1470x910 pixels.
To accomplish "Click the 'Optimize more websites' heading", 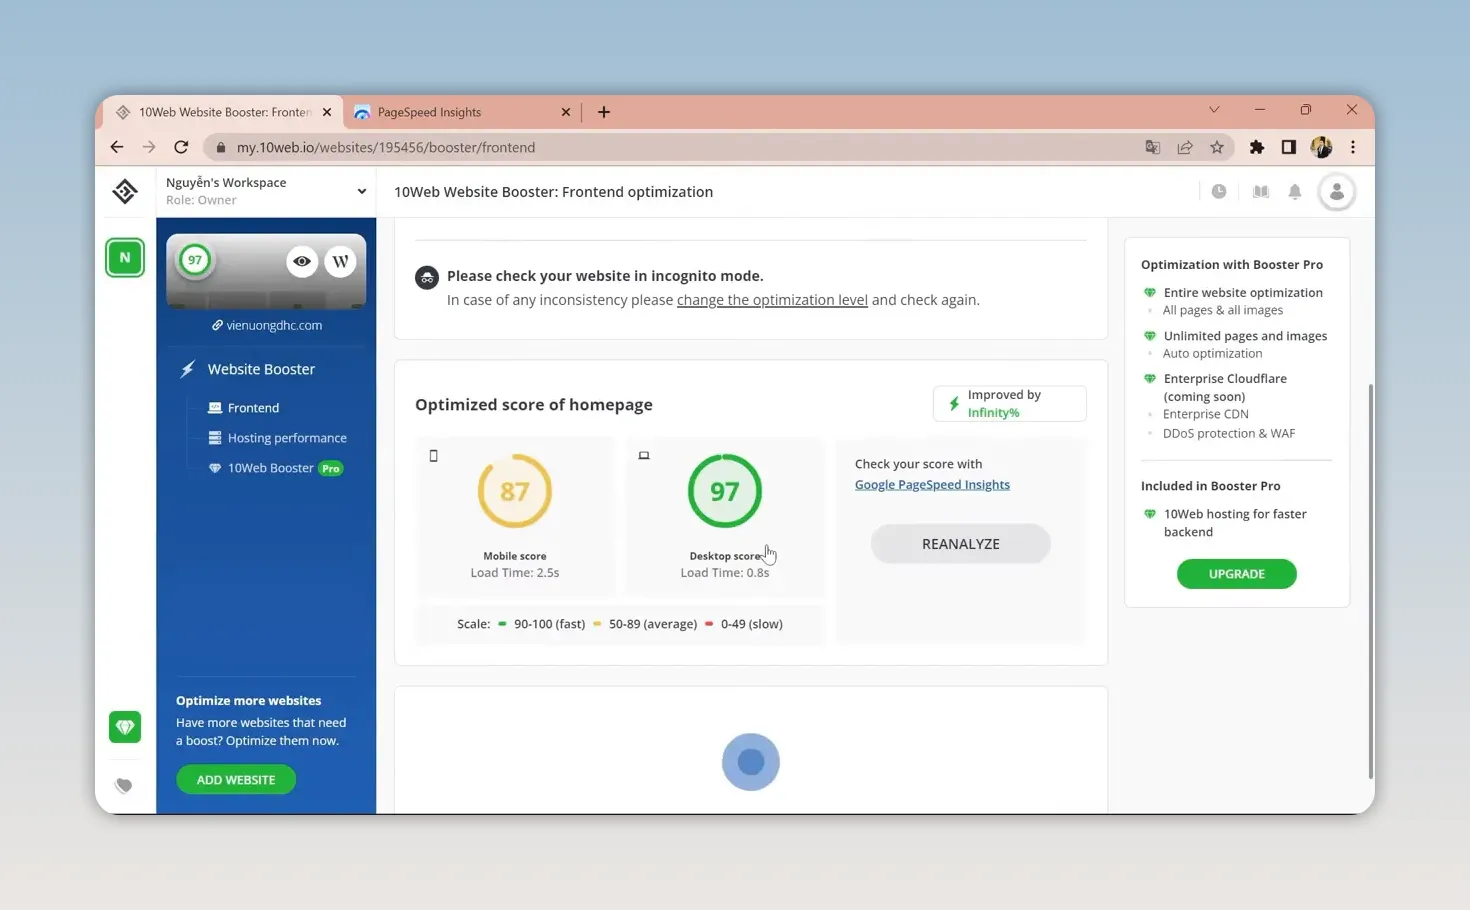I will pyautogui.click(x=249, y=701).
